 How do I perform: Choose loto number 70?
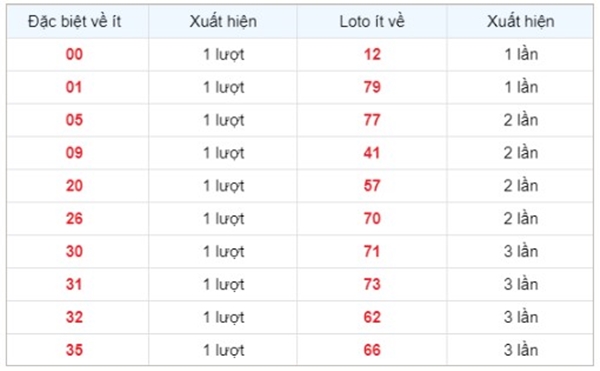[x=372, y=219]
